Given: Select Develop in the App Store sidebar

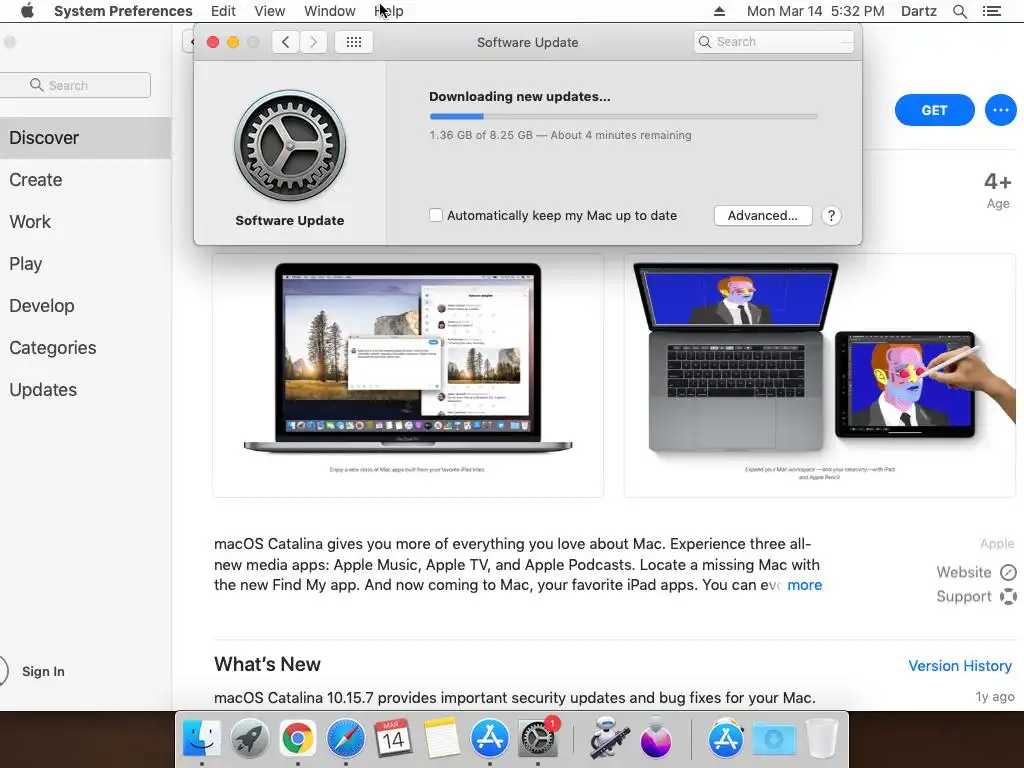Looking at the screenshot, I should pyautogui.click(x=86, y=306).
